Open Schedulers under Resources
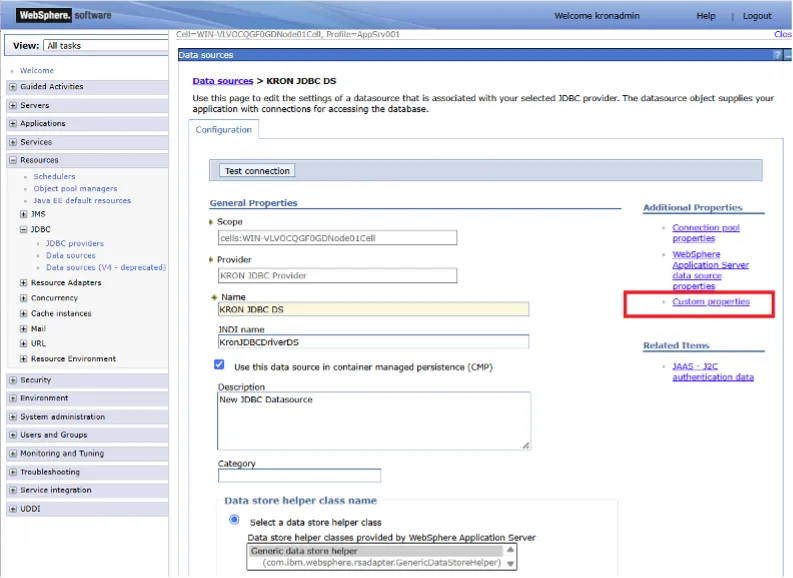The height and width of the screenshot is (578, 793). pos(54,176)
